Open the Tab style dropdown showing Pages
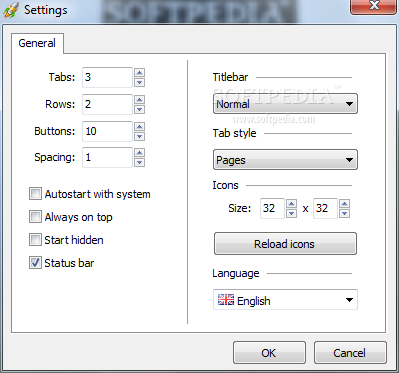Image resolution: width=399 pixels, height=373 pixels. (285, 160)
